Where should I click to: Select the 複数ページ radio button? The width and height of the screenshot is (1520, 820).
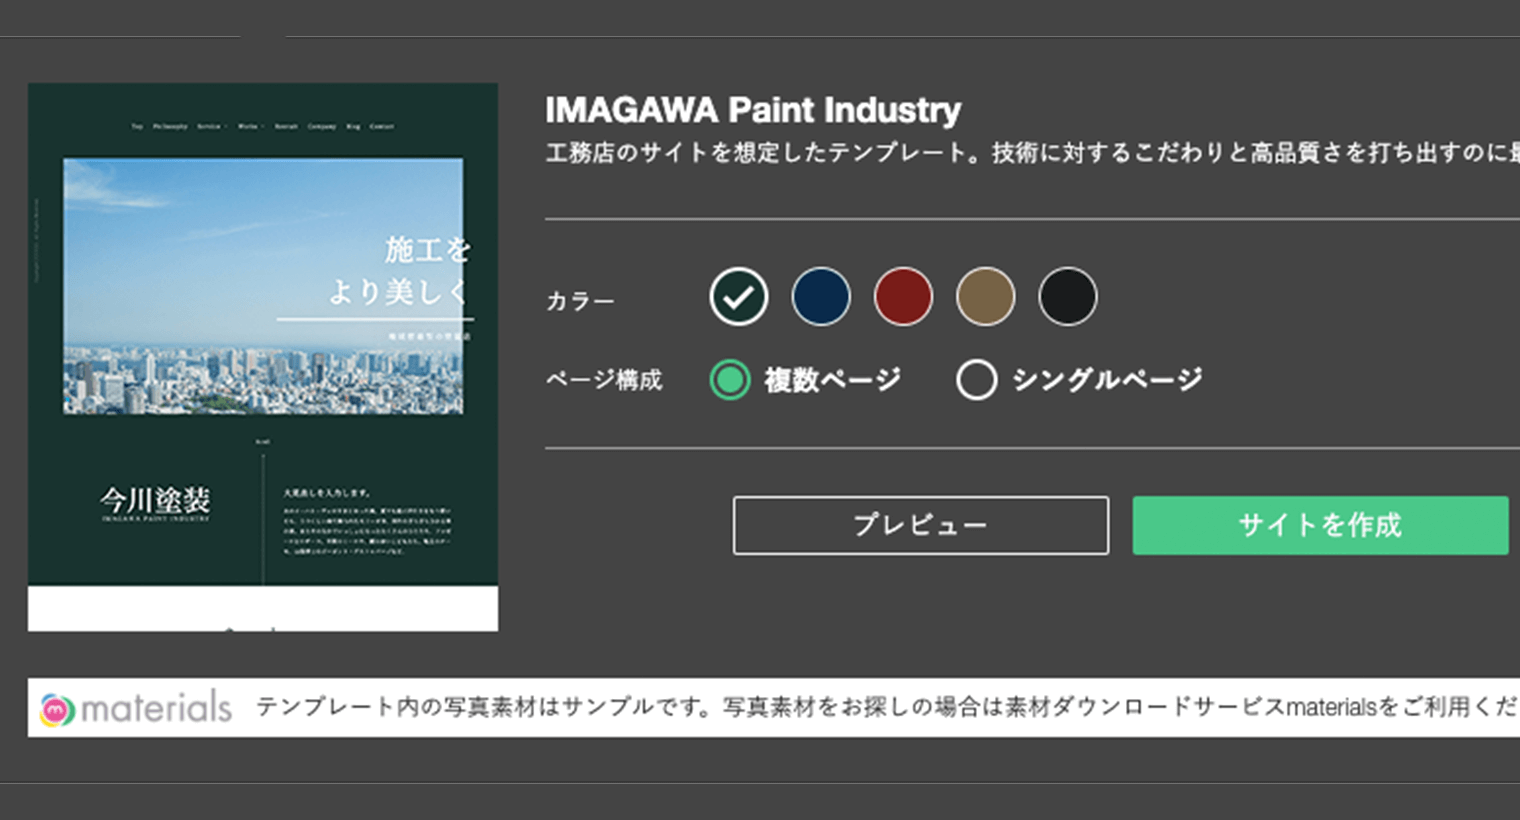pos(730,380)
